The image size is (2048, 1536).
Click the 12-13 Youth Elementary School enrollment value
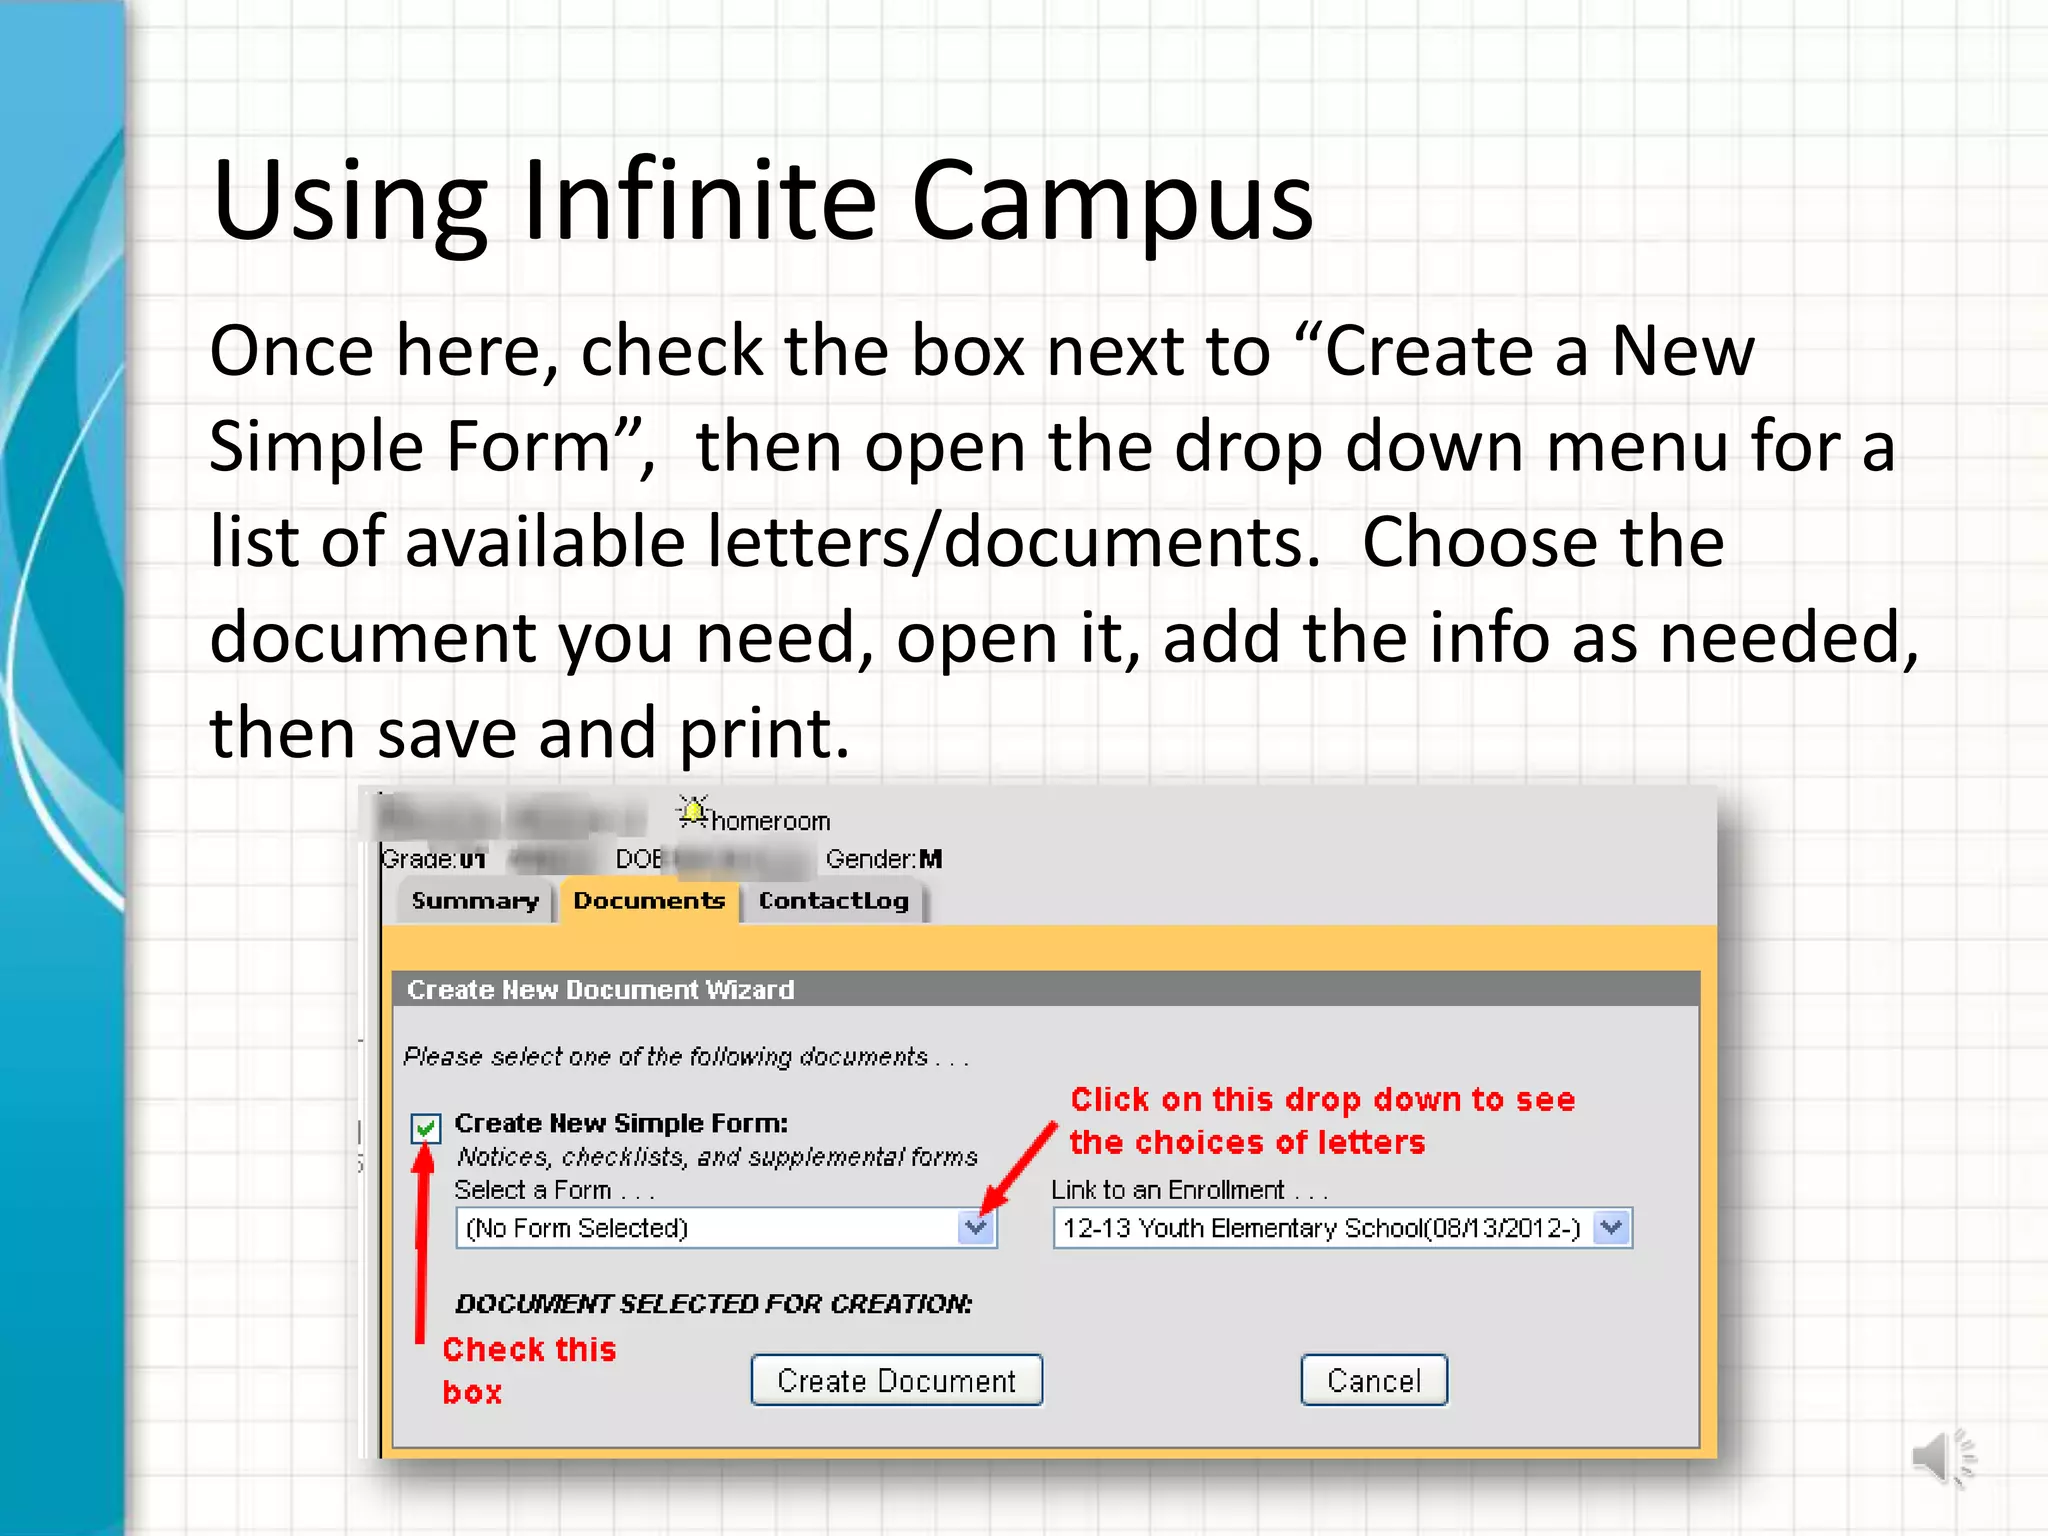tap(1322, 1227)
